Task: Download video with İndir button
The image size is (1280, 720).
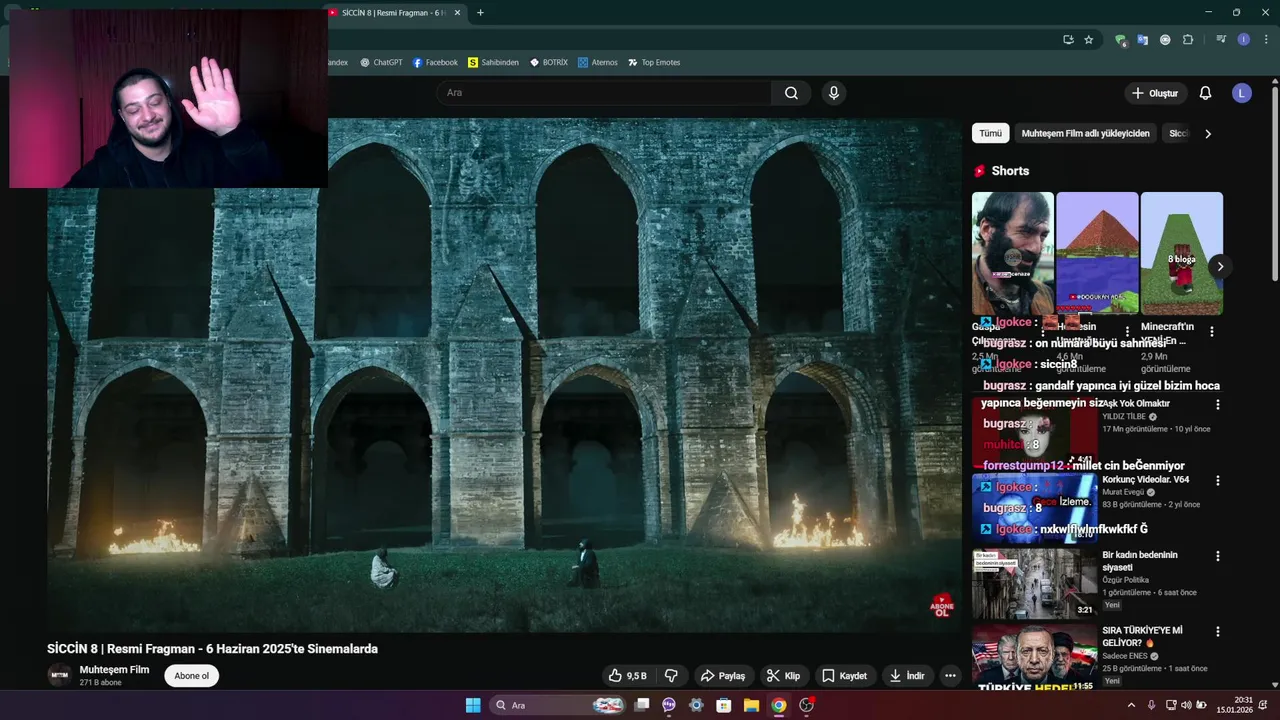Action: click(x=907, y=676)
